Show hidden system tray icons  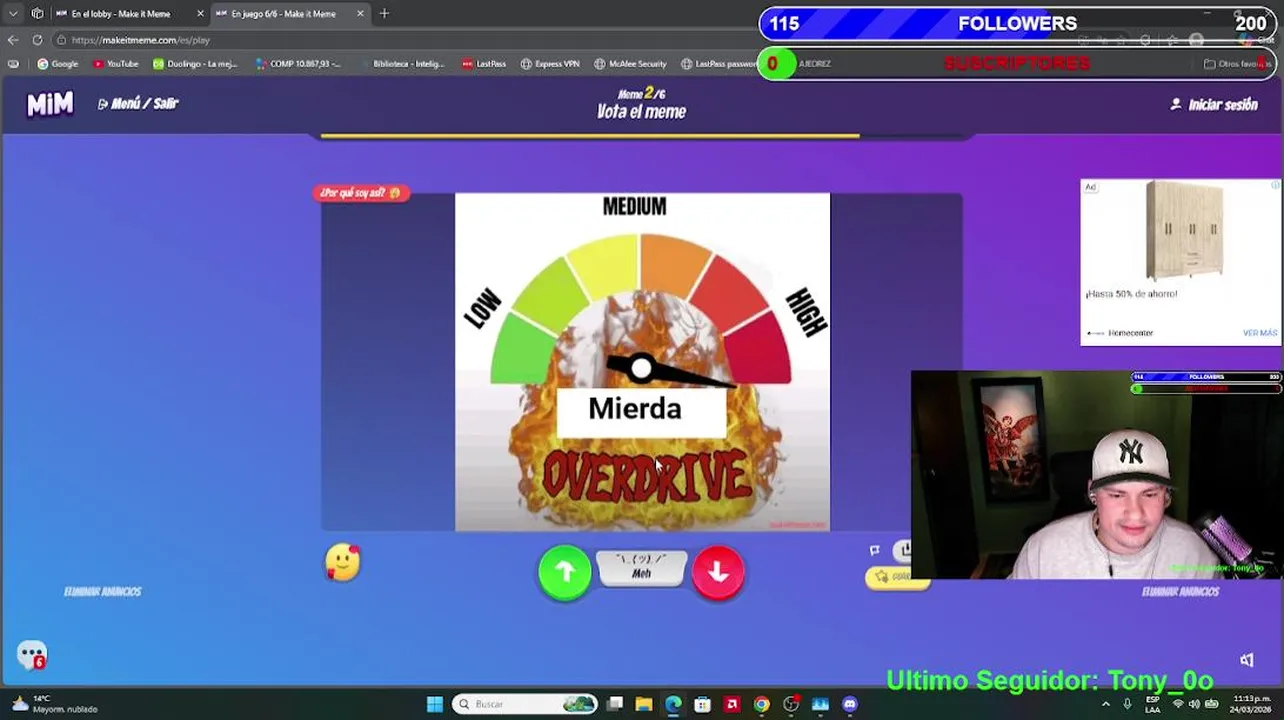[x=1105, y=704]
